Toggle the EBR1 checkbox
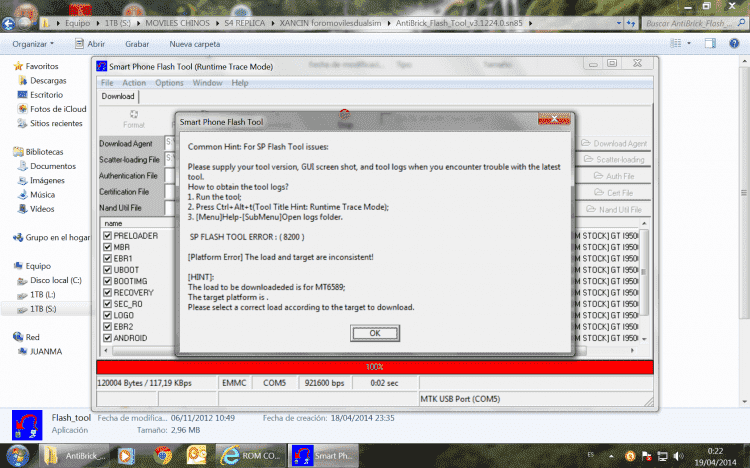 [x=108, y=258]
